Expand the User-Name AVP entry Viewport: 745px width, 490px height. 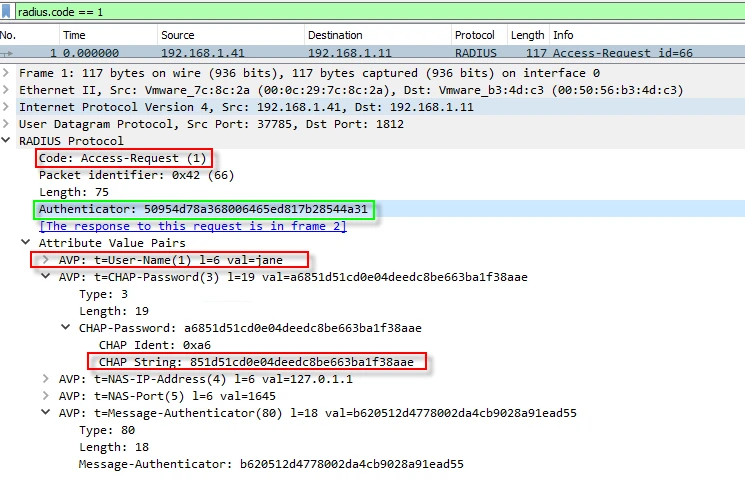(46, 260)
